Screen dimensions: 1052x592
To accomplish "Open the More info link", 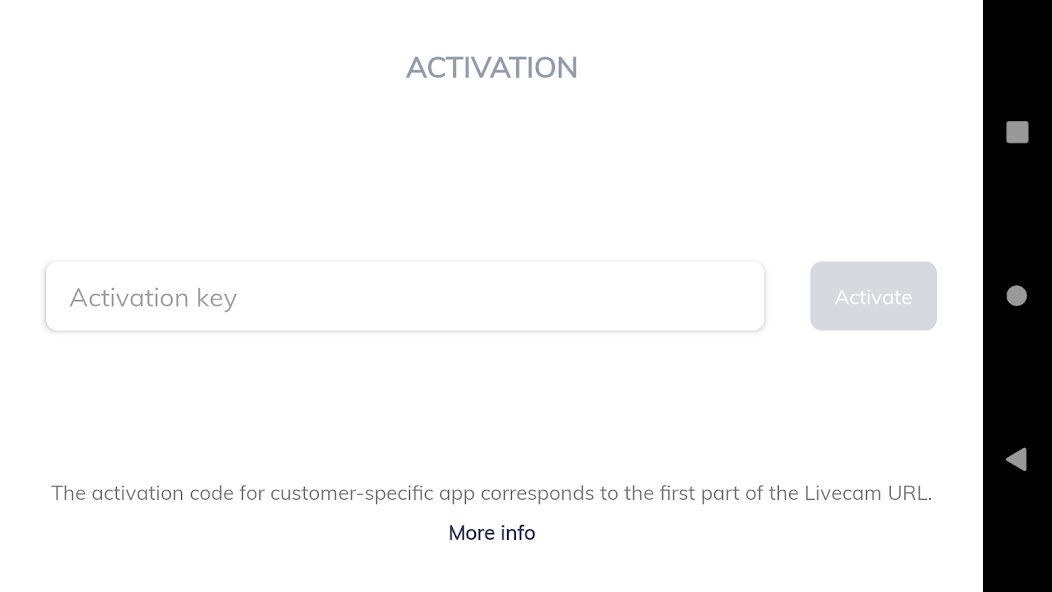I will point(492,533).
